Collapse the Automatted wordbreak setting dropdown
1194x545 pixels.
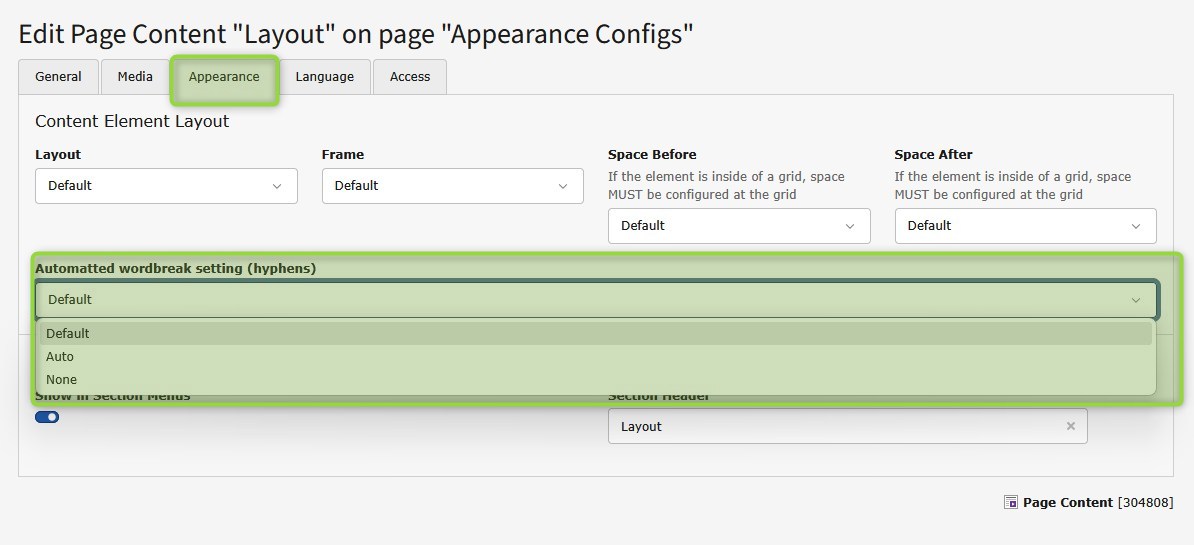pyautogui.click(x=596, y=300)
